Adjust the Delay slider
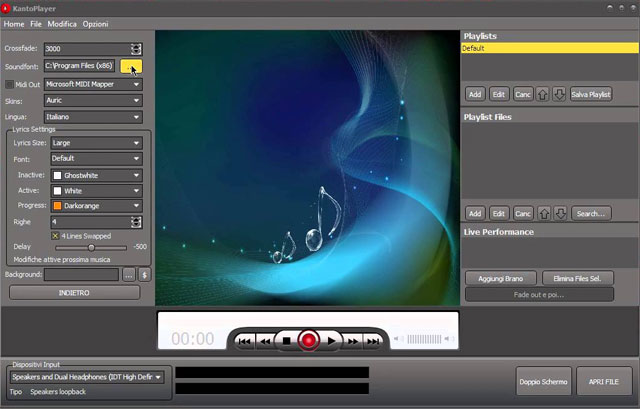The image size is (640, 409). click(92, 246)
